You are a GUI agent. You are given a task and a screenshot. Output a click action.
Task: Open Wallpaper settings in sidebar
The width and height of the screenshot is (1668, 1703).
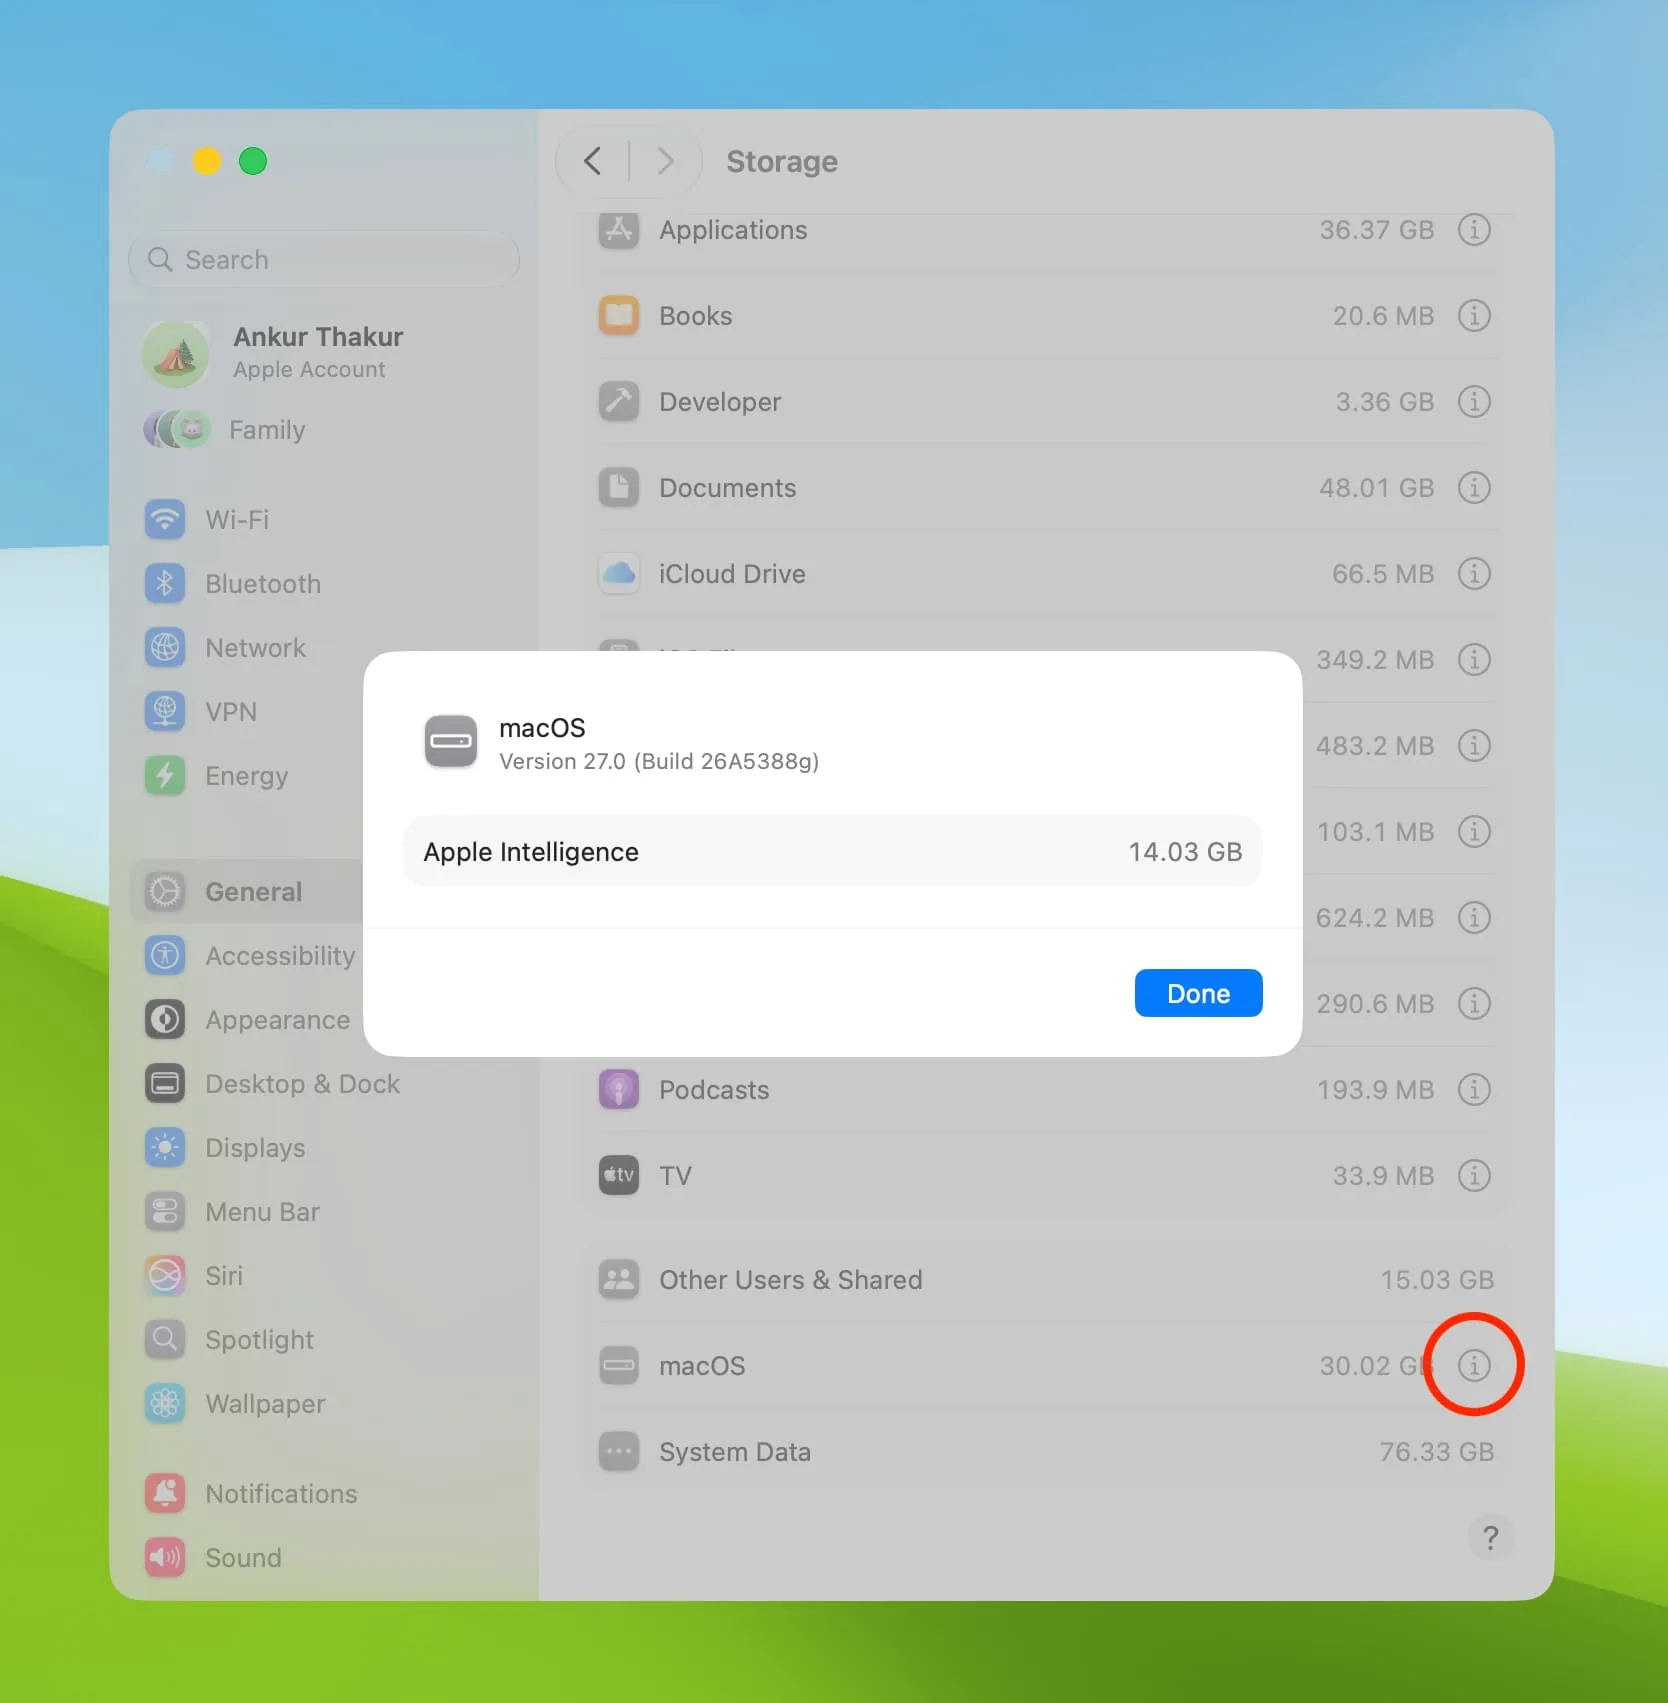(324, 1404)
